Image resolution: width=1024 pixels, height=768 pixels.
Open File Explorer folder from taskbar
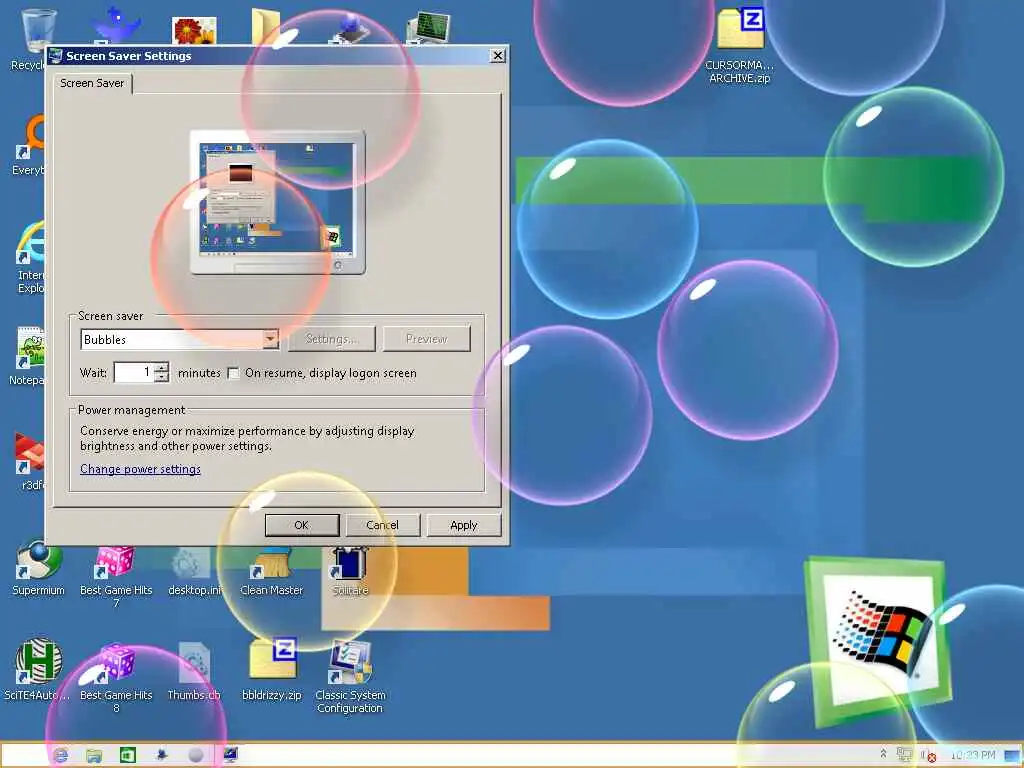(94, 755)
